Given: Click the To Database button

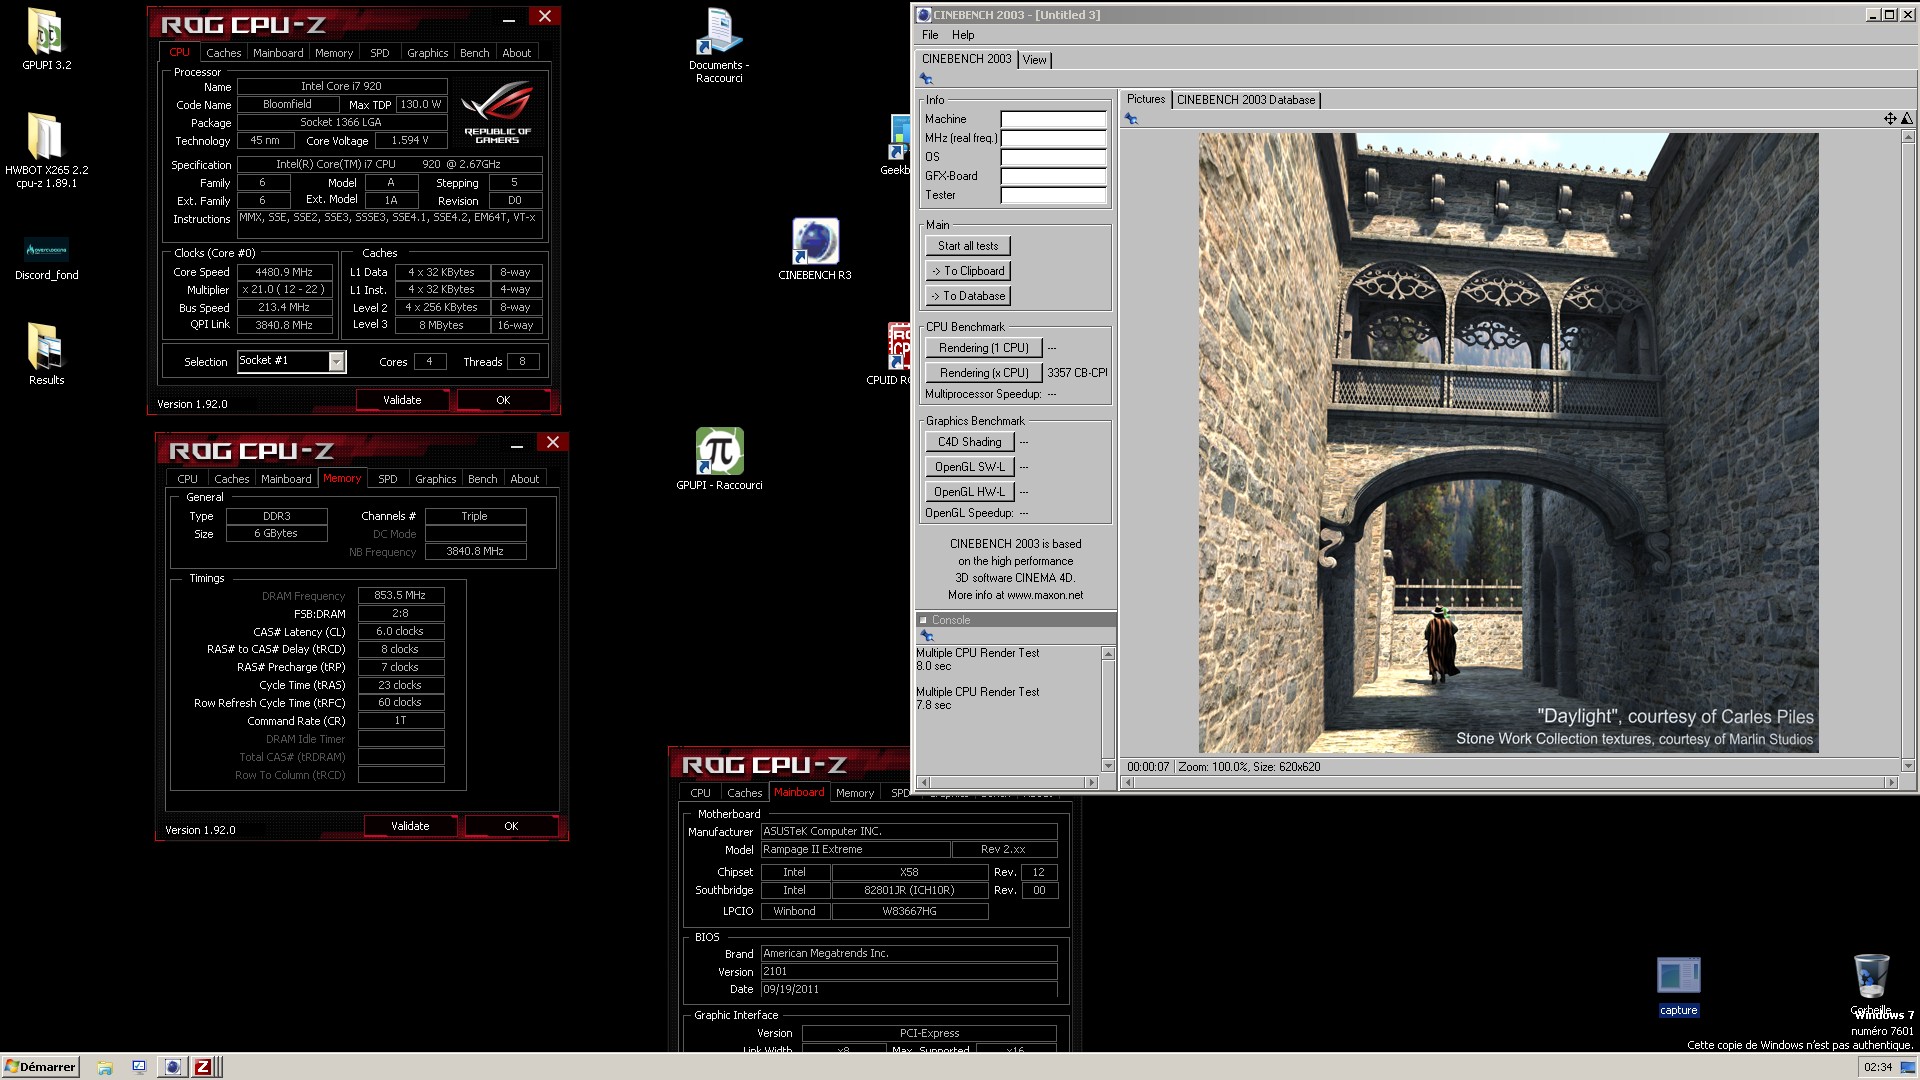Looking at the screenshot, I should (968, 296).
